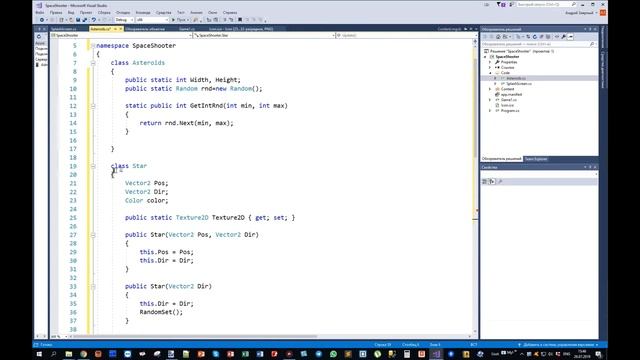This screenshot has height=360, width=640.
Task: Open the Debug configuration dropdown
Action: click(x=124, y=20)
